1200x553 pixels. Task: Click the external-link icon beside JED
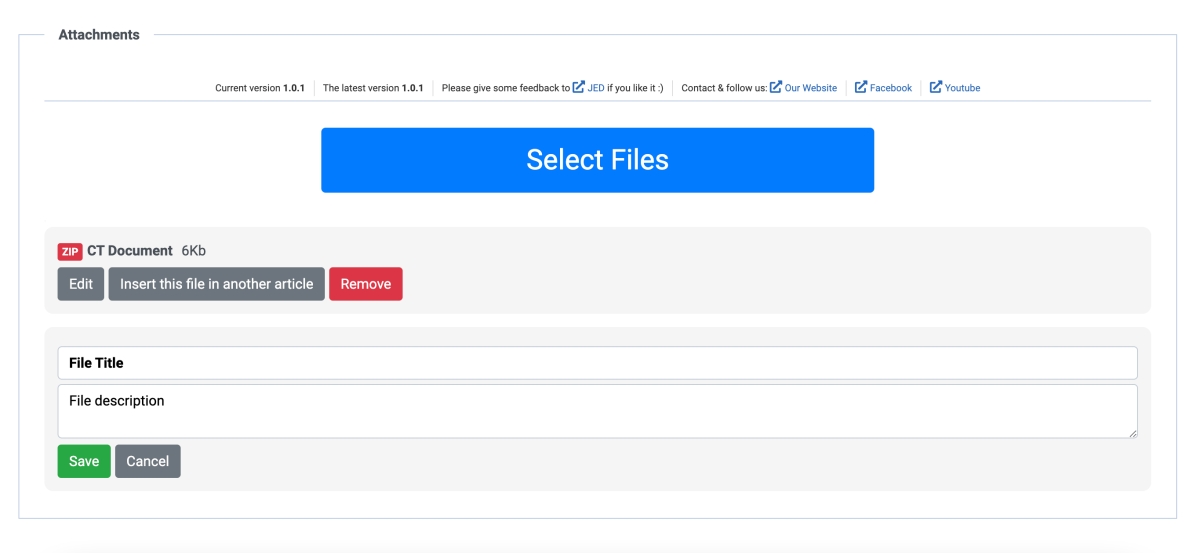[x=578, y=87]
